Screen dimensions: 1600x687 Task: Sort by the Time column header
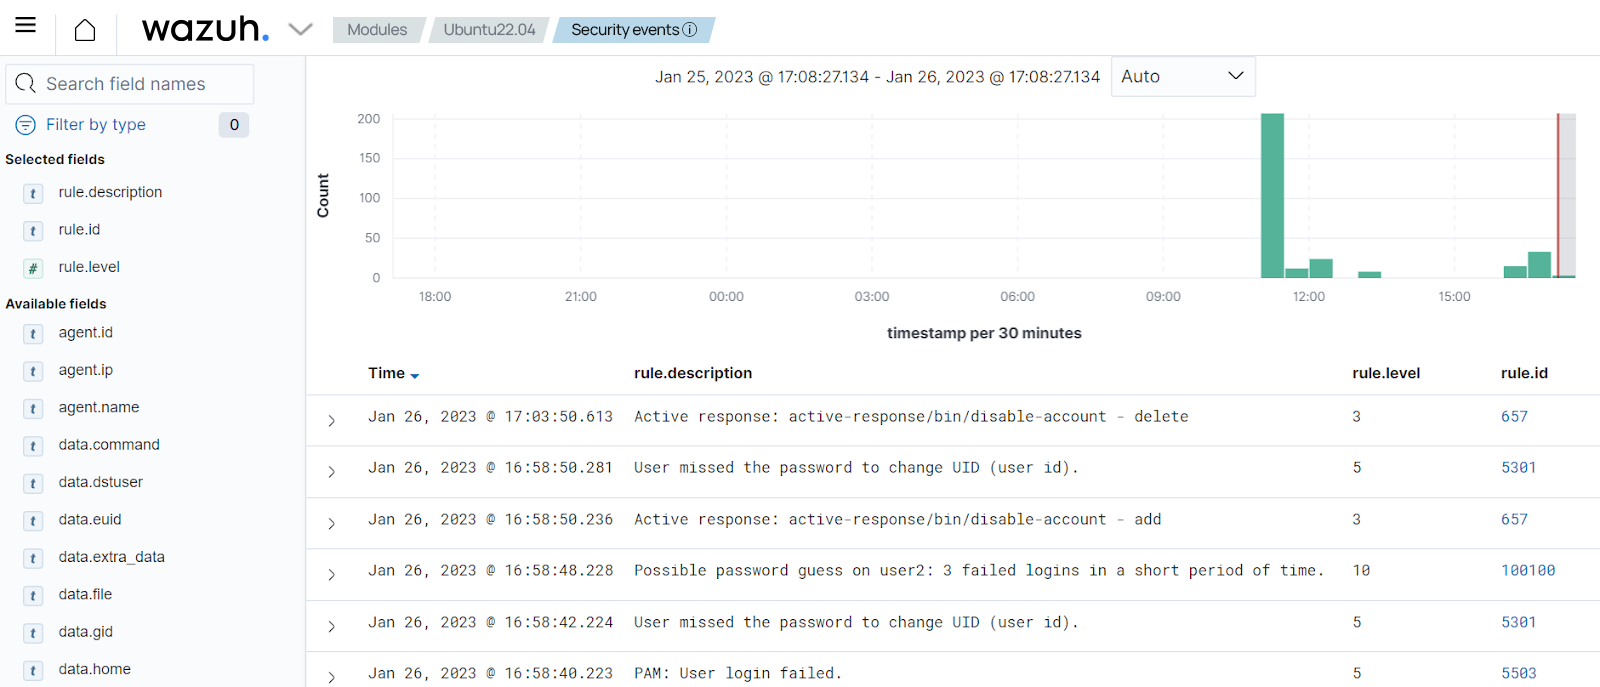click(386, 373)
